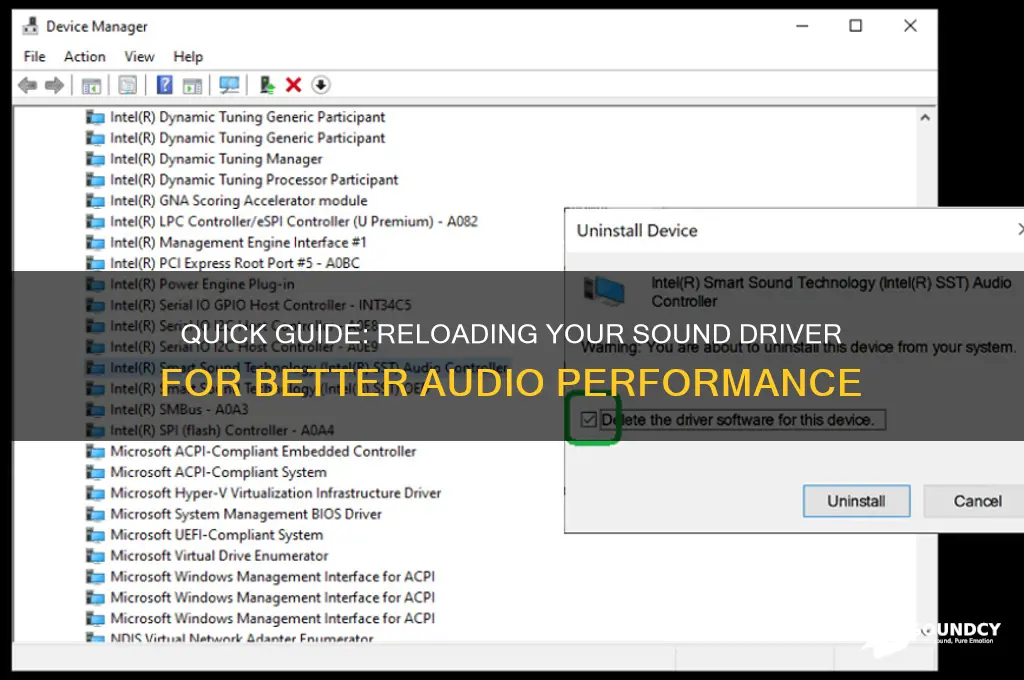The width and height of the screenshot is (1024, 680).
Task: Click the Device Manager title bar icon
Action: [x=30, y=26]
